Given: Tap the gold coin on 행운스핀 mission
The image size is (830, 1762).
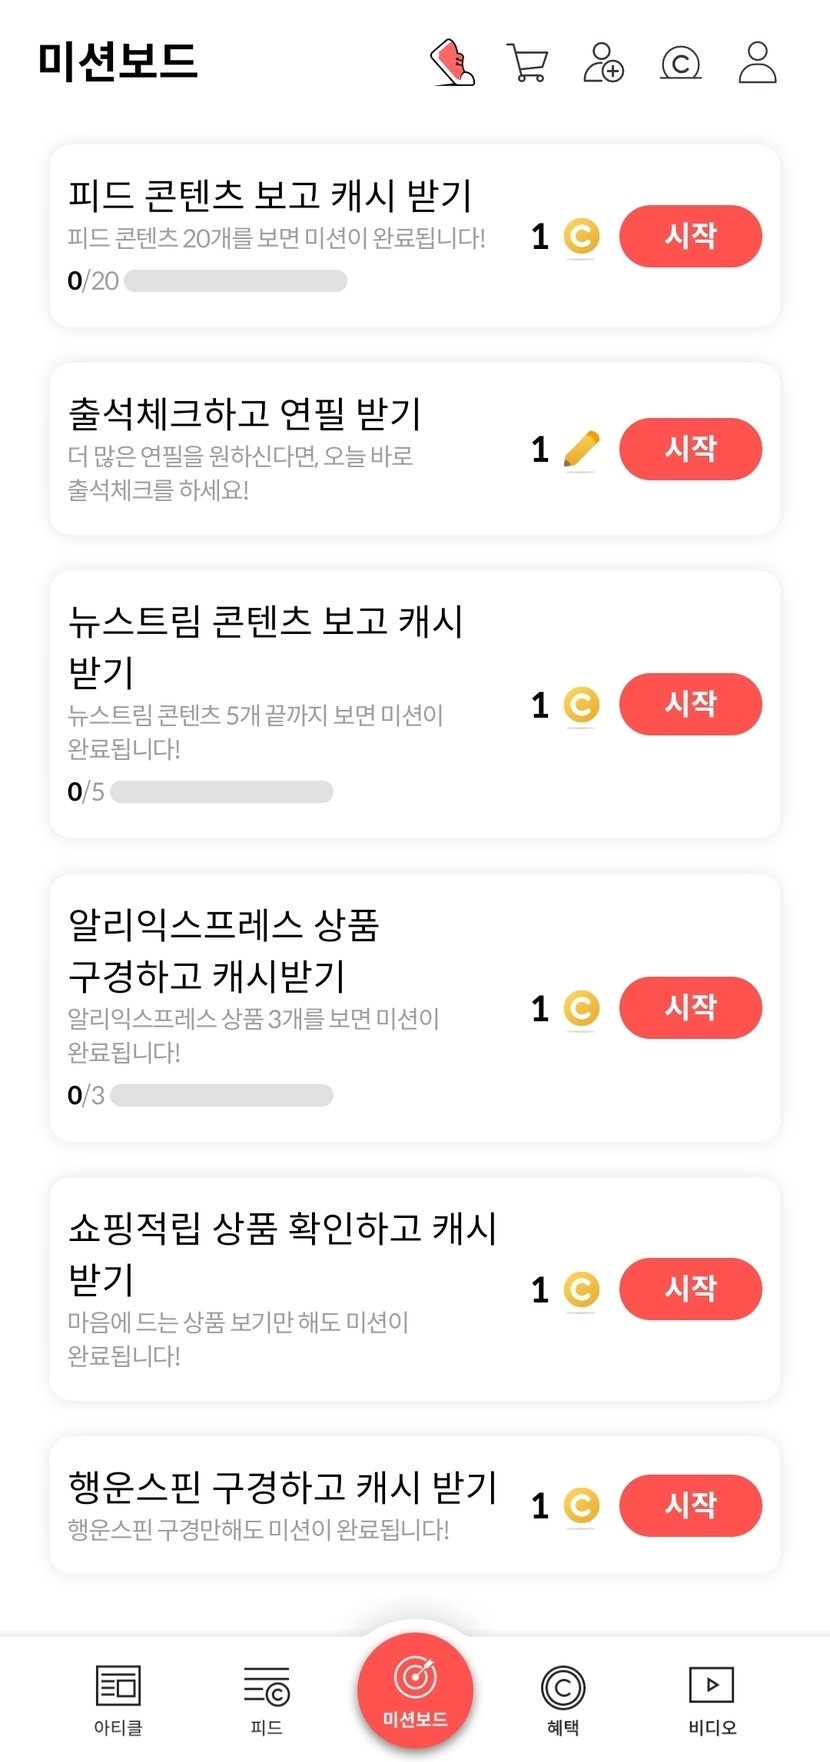Looking at the screenshot, I should (x=581, y=1505).
